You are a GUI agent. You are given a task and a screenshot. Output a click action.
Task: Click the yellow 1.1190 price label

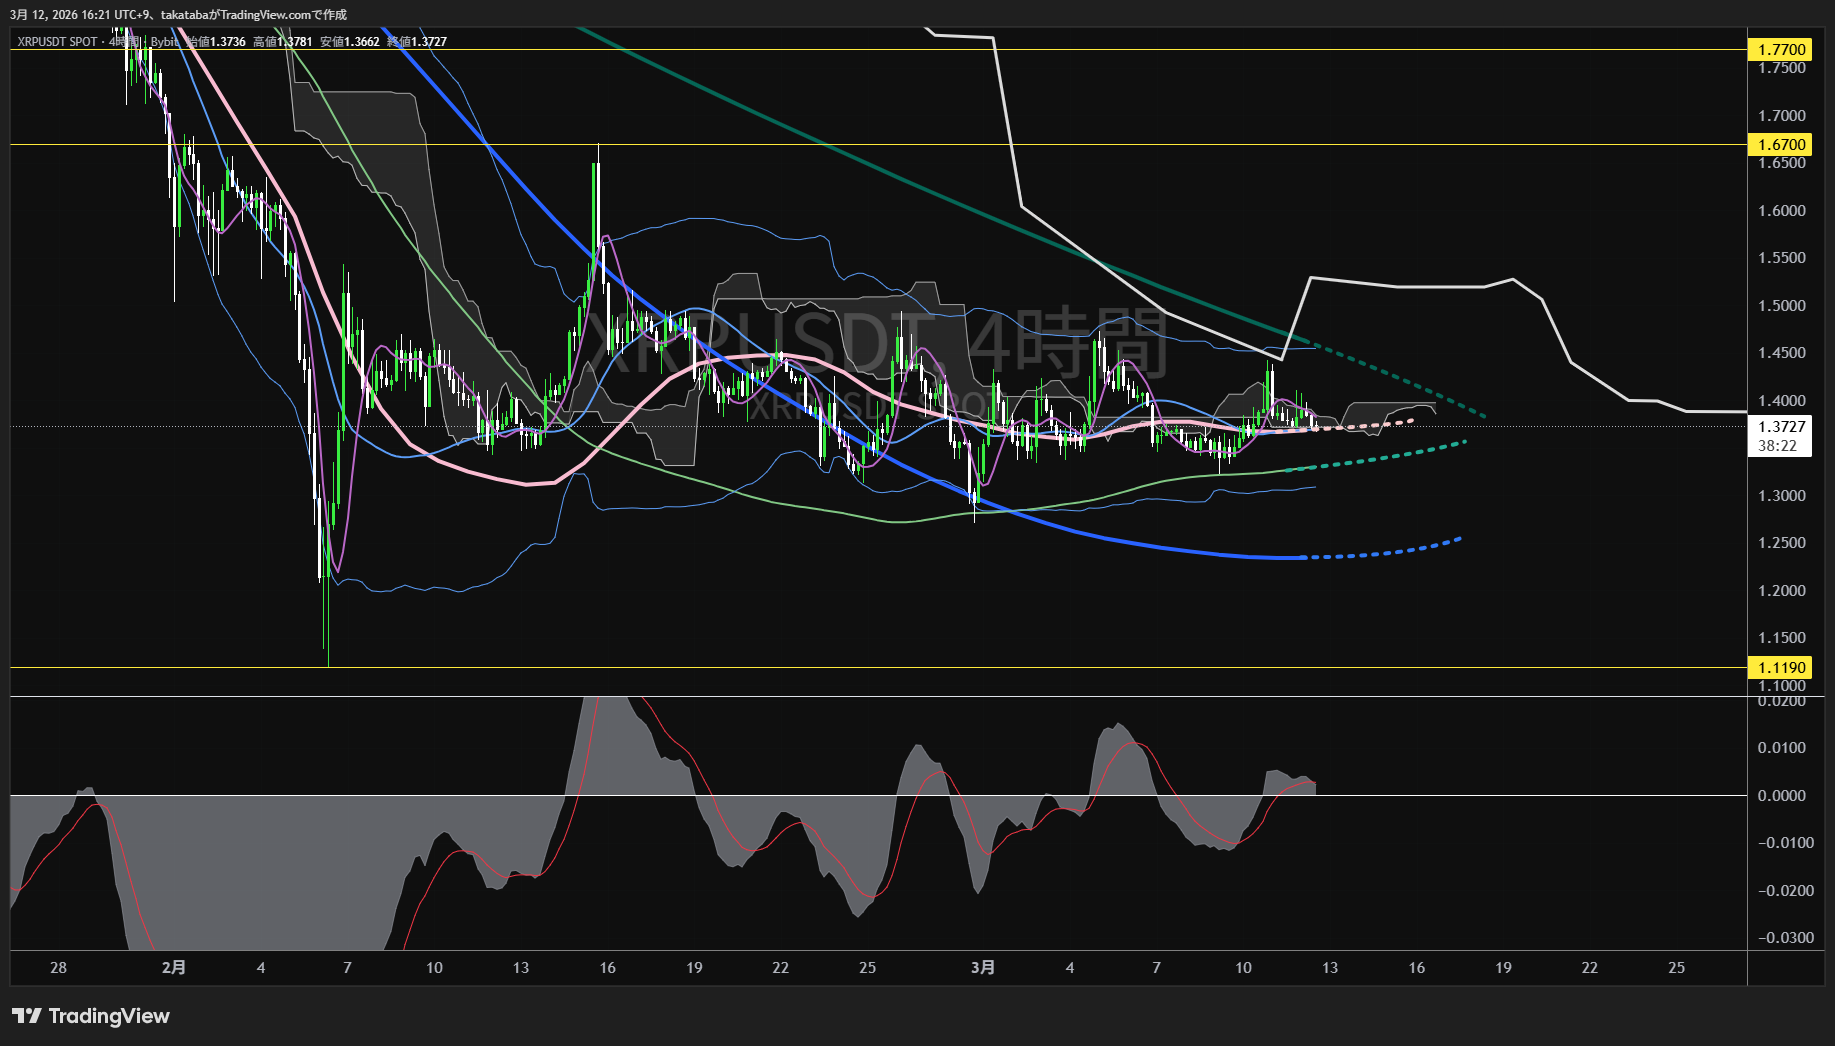pyautogui.click(x=1782, y=667)
